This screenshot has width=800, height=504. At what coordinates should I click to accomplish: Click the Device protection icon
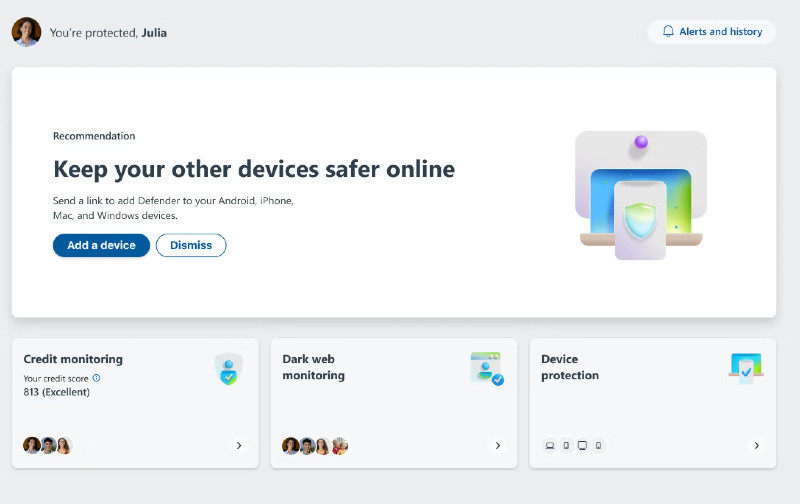pyautogui.click(x=745, y=368)
